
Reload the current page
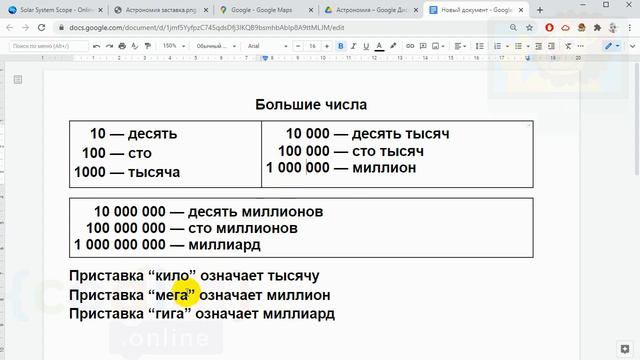(41, 28)
